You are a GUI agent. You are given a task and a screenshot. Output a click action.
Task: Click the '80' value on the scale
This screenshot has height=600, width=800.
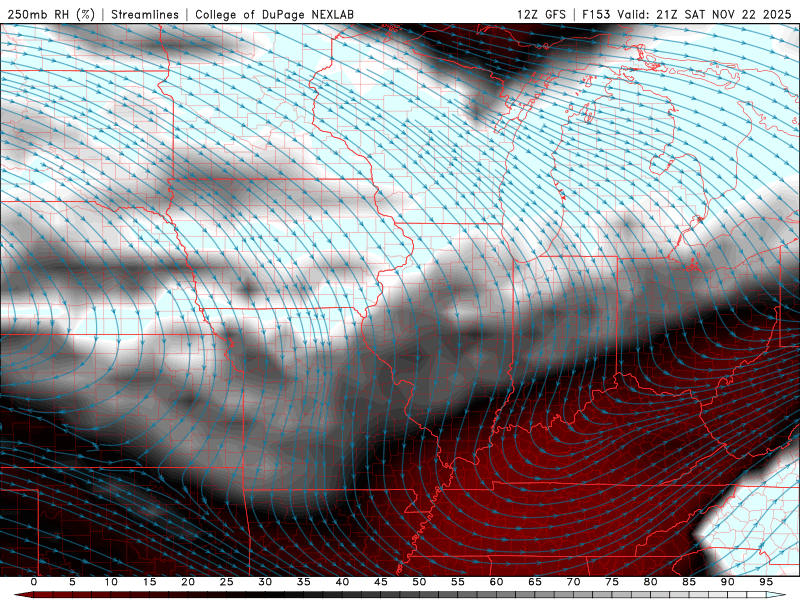click(650, 582)
